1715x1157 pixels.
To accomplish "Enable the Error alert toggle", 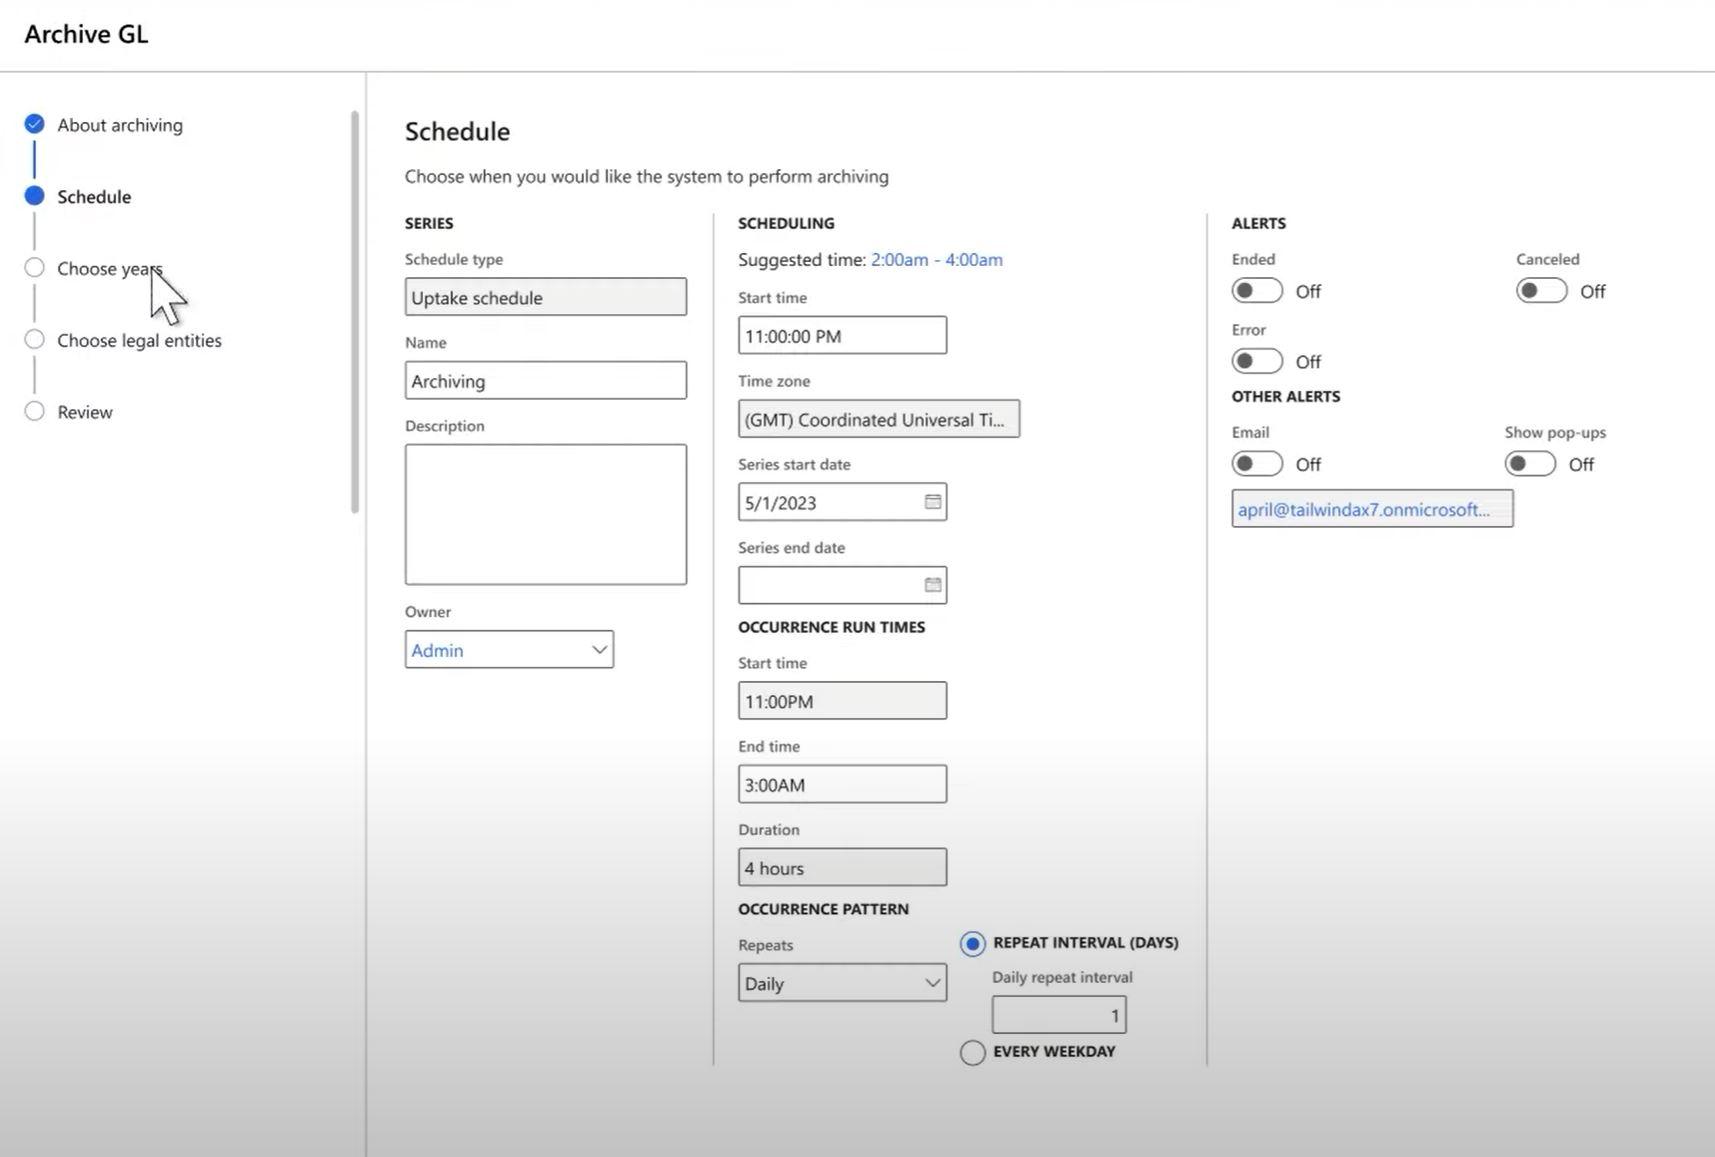I will coord(1256,360).
